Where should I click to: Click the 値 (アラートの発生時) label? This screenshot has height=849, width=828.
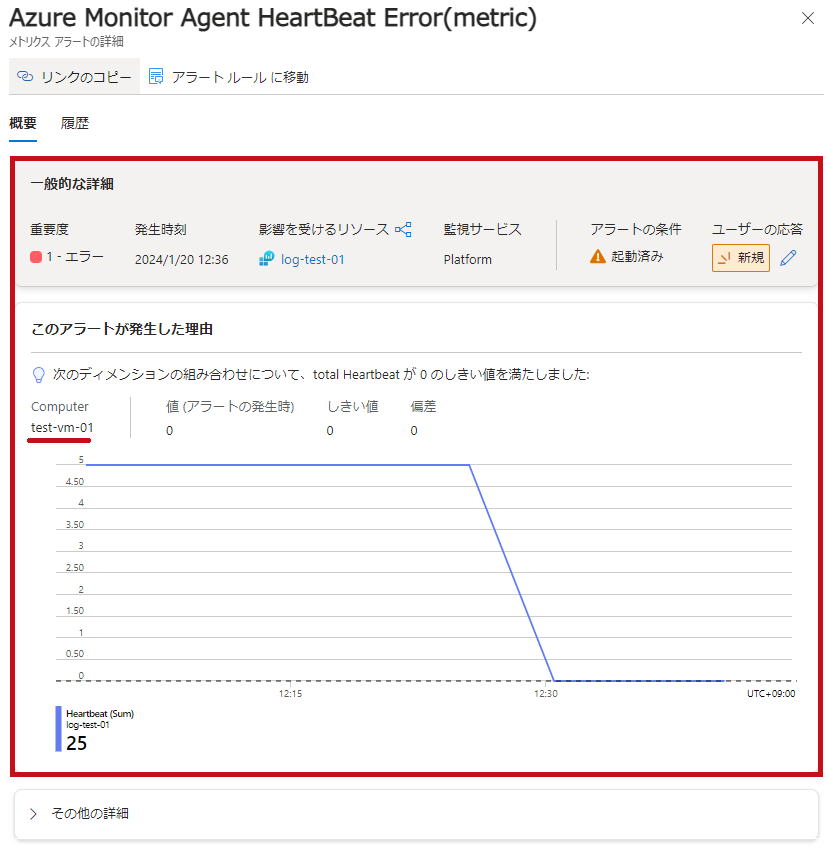tap(230, 407)
